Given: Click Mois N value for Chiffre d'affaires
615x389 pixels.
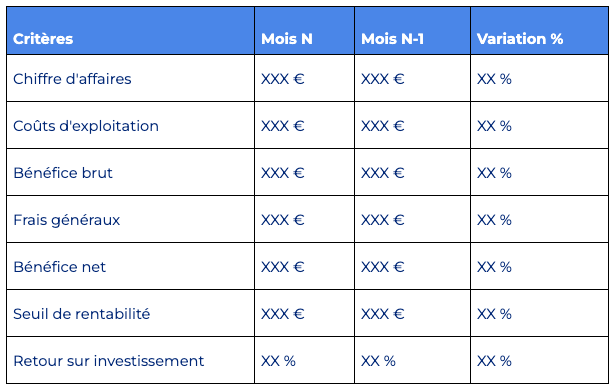Looking at the screenshot, I should click(x=304, y=78).
